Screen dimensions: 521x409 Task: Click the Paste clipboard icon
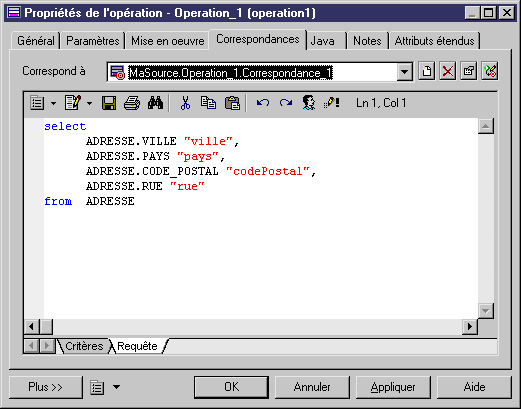(x=232, y=103)
